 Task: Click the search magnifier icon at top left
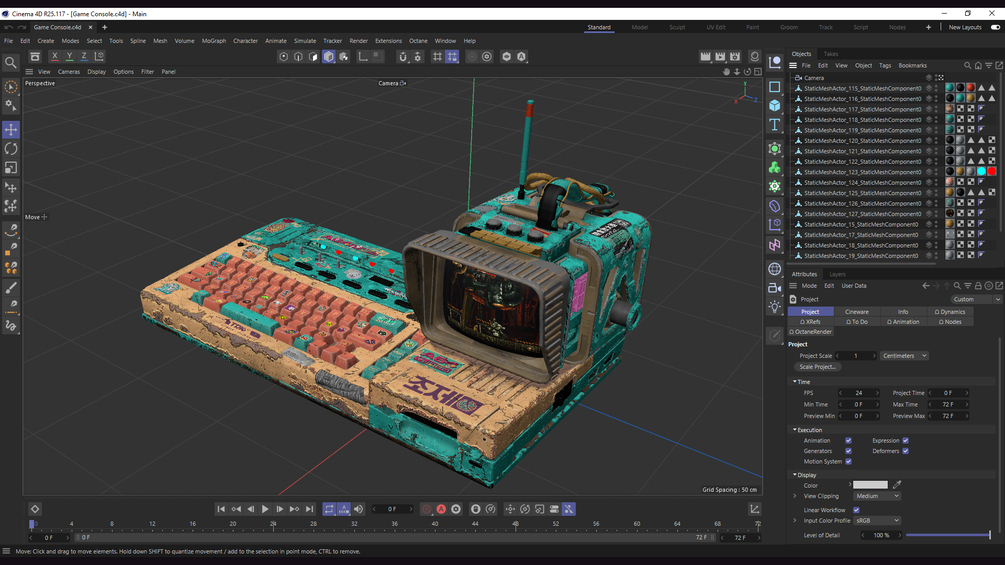point(11,62)
